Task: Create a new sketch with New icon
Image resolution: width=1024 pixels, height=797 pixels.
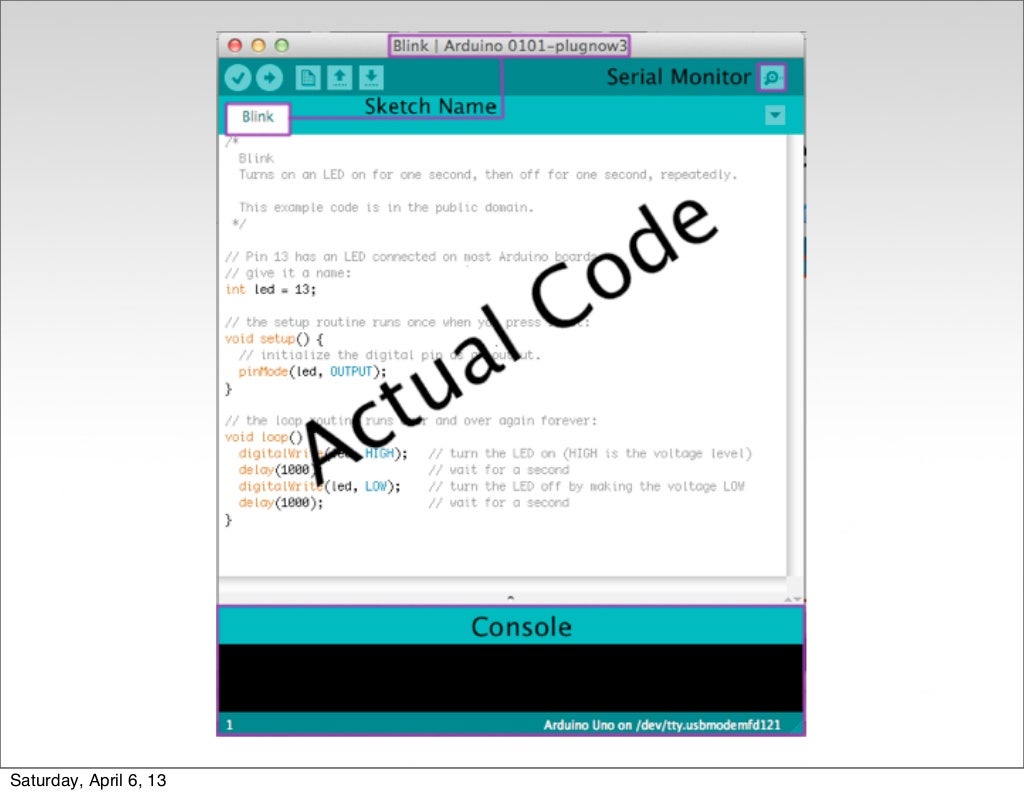Action: pyautogui.click(x=308, y=78)
